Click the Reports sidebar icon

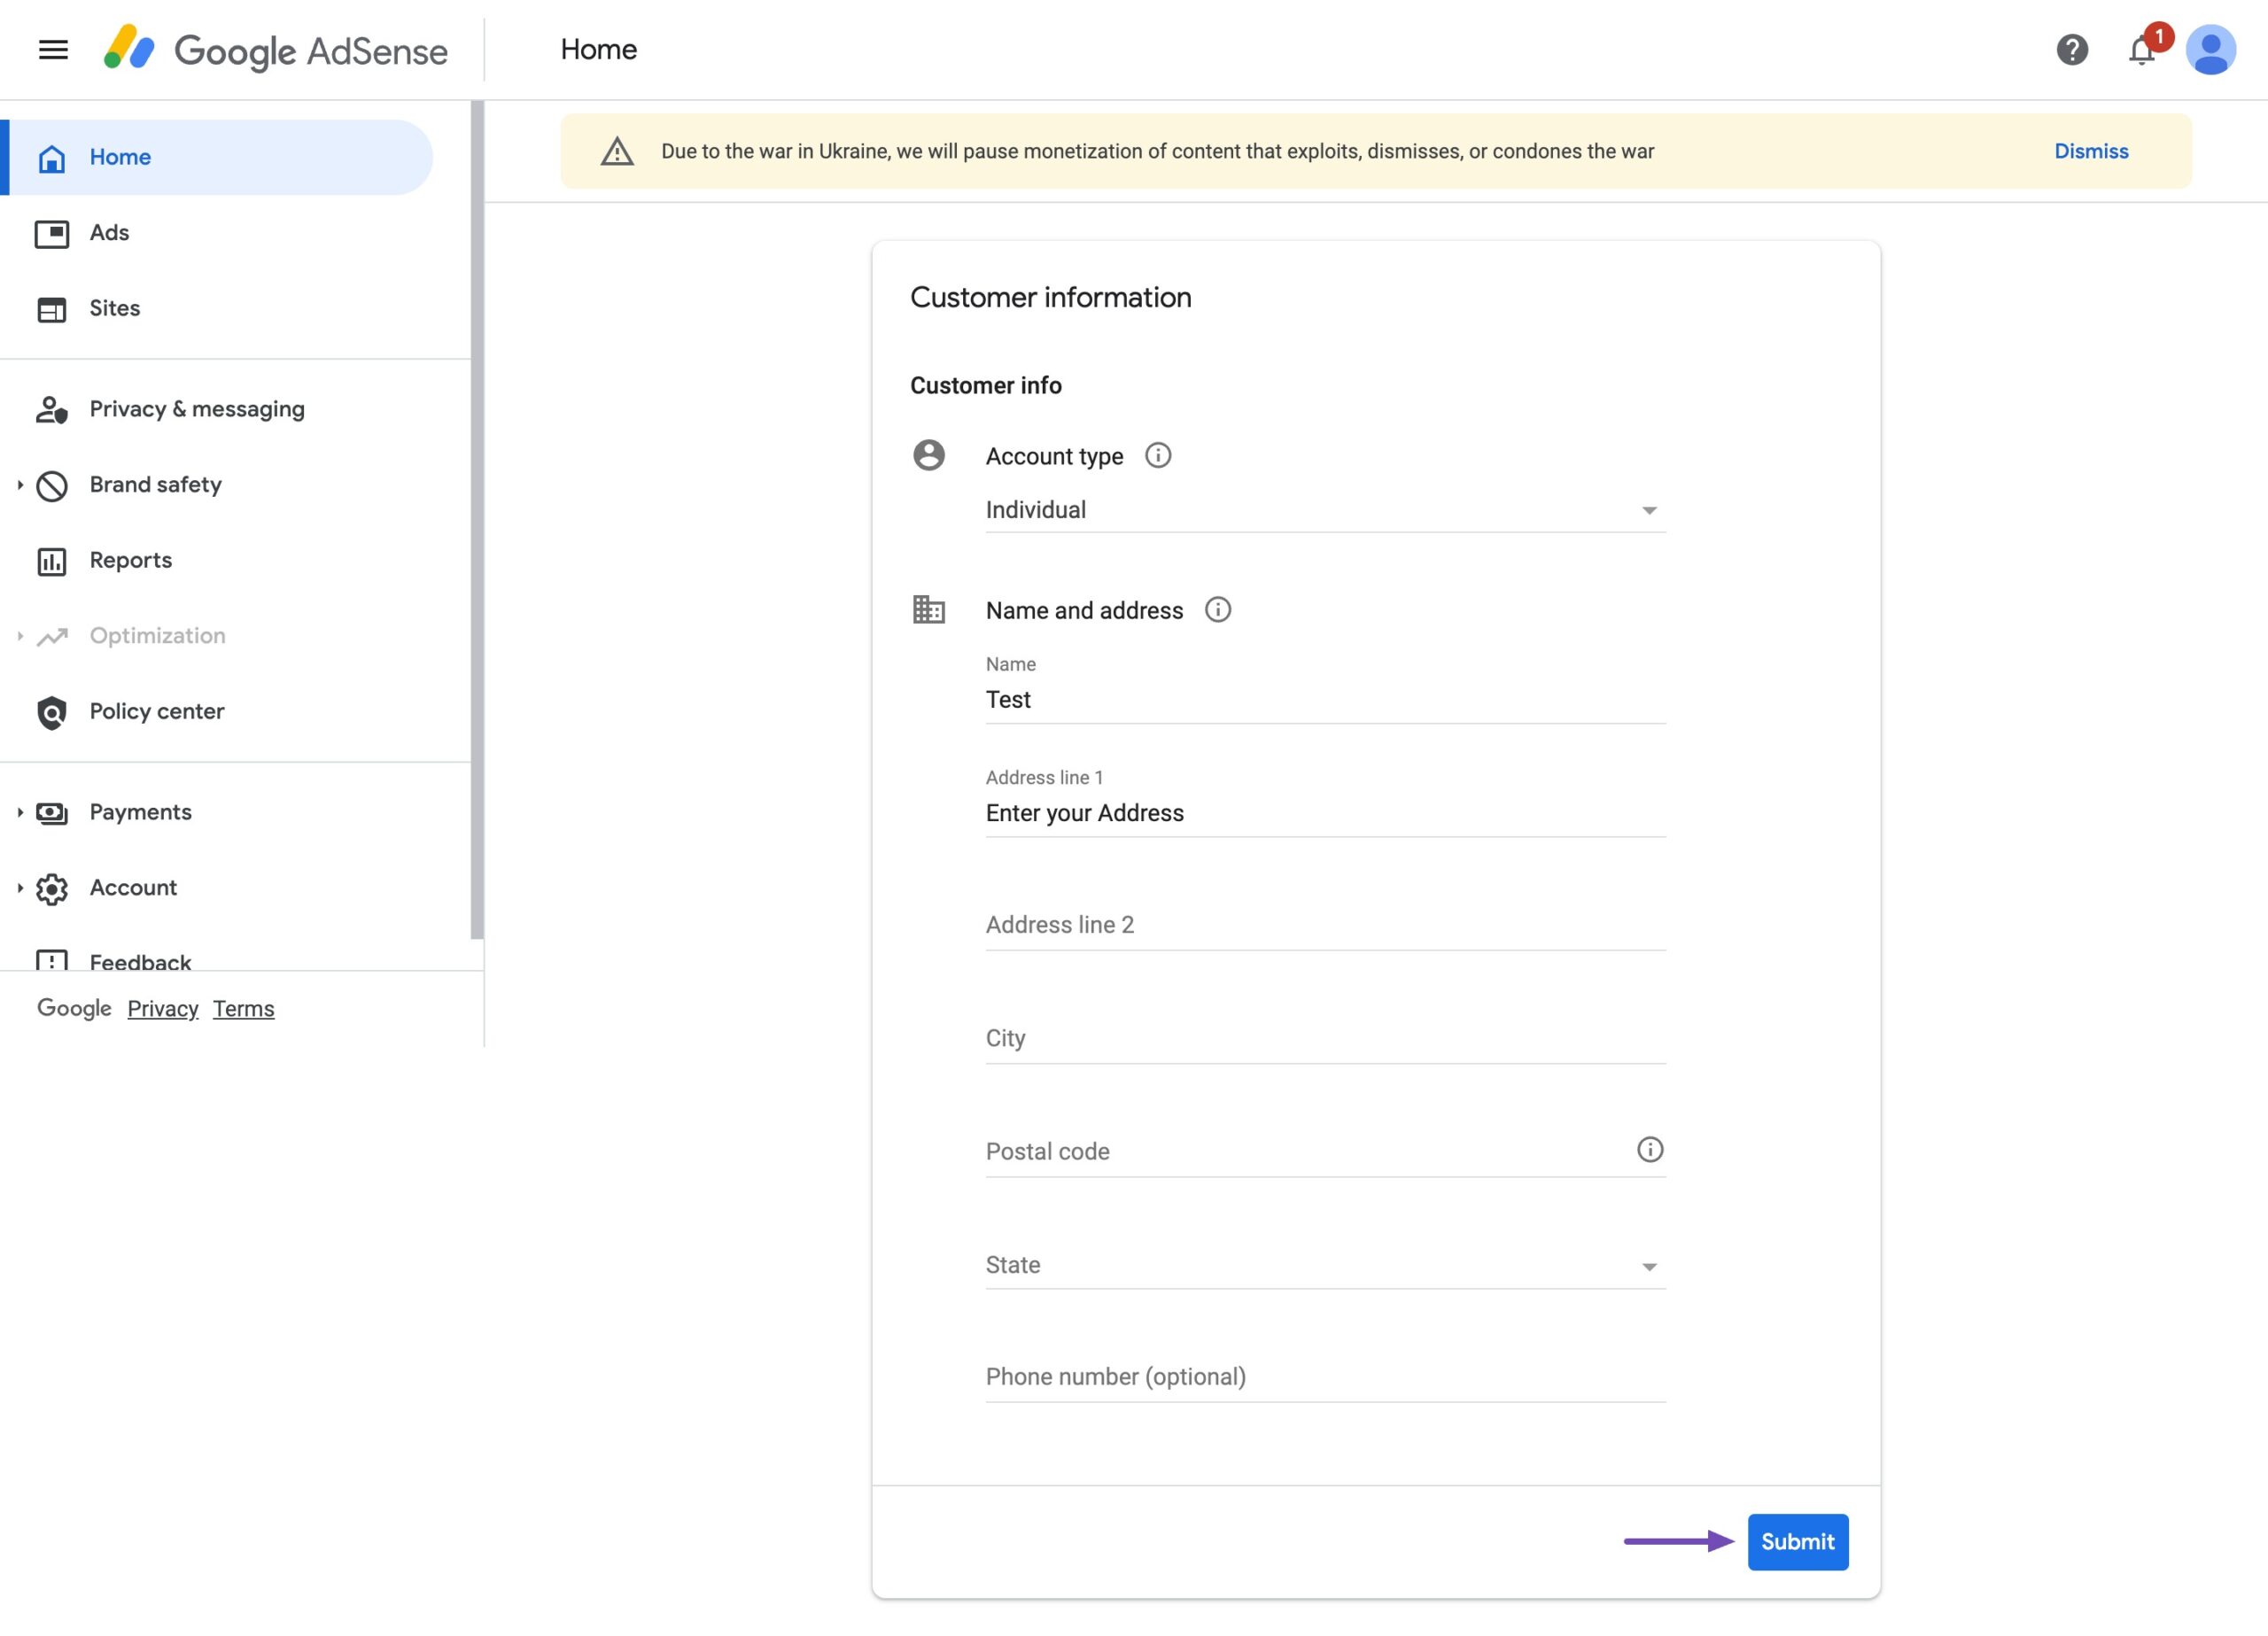(53, 560)
